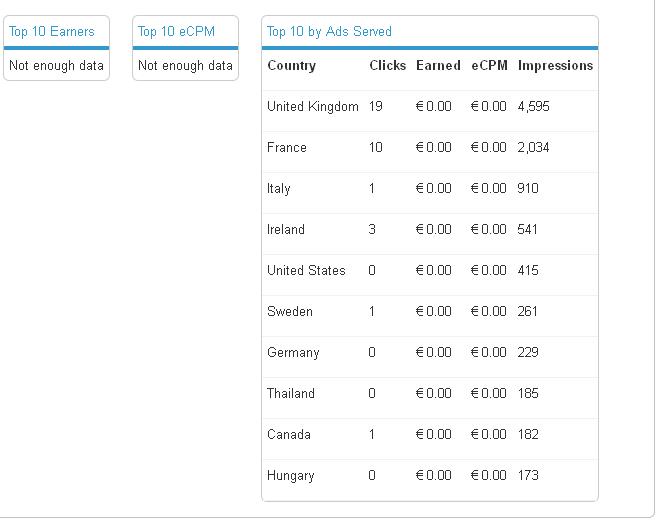This screenshot has height=528, width=659.
Task: Click the Sweden country entry
Action: pos(290,311)
